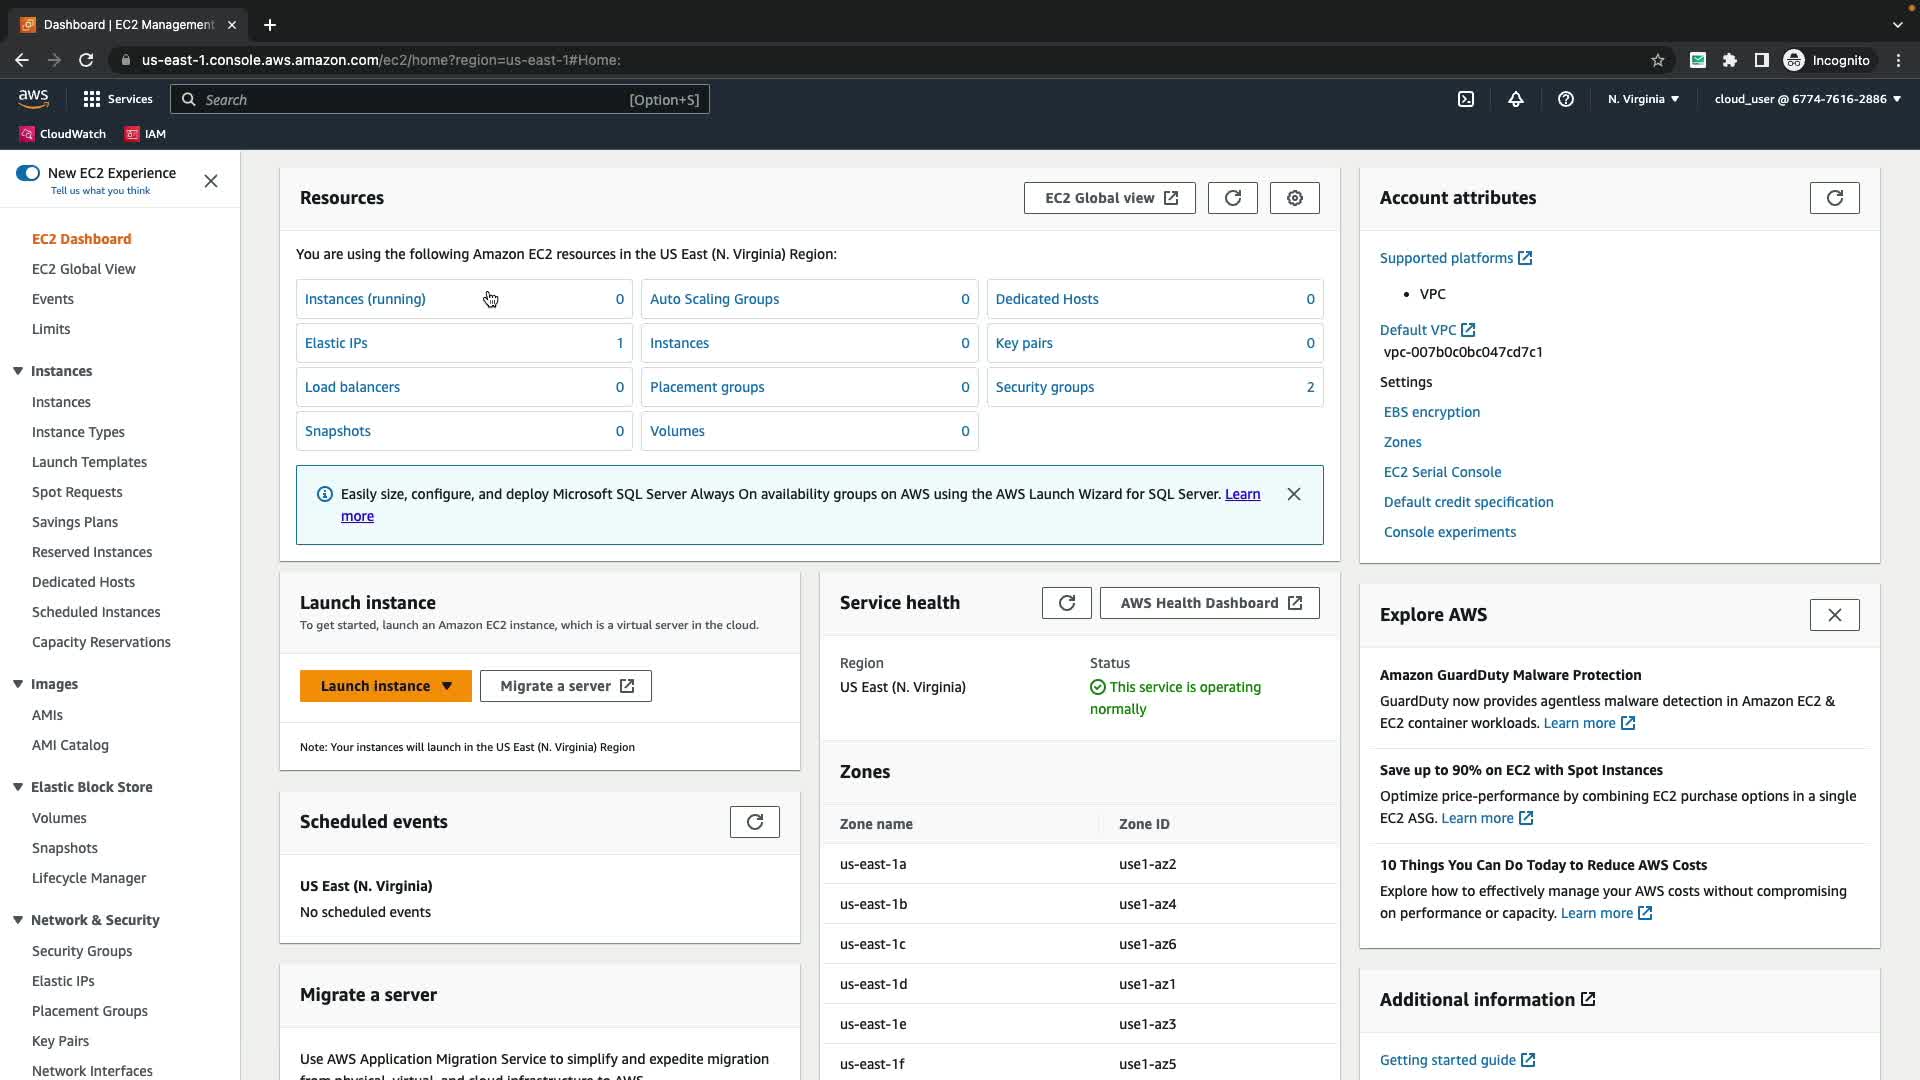Collapse the Elastic Block Store section
Image resolution: width=1920 pixels, height=1080 pixels.
click(18, 787)
